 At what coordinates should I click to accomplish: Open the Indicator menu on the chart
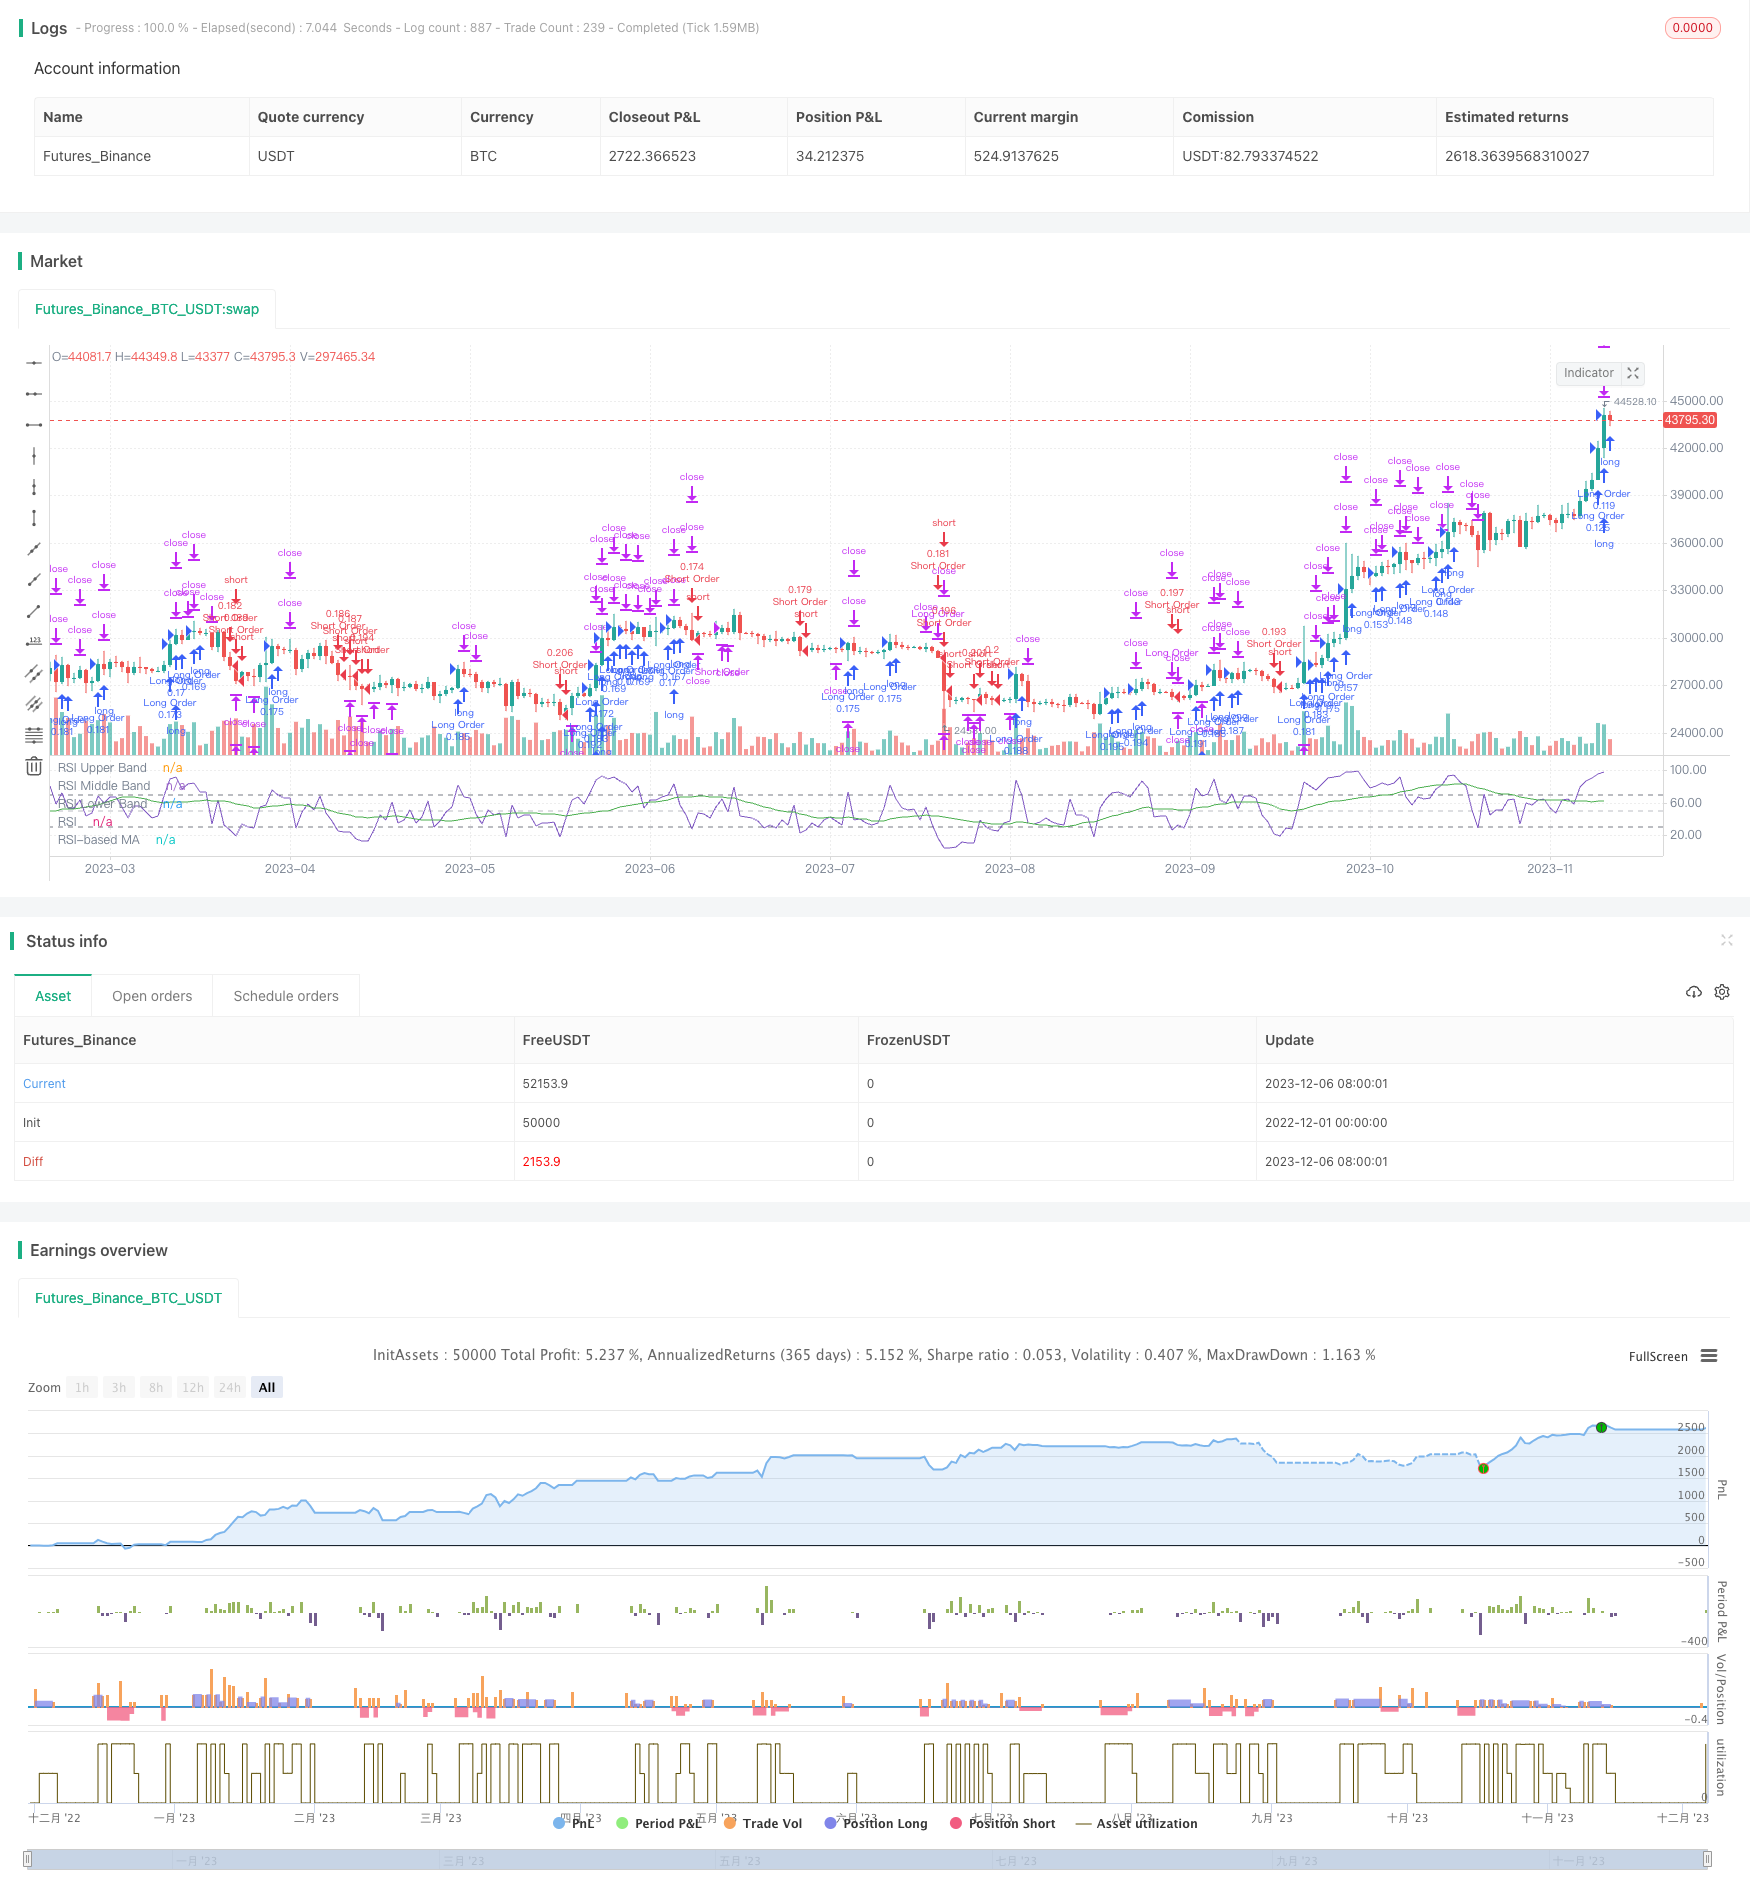click(1588, 373)
